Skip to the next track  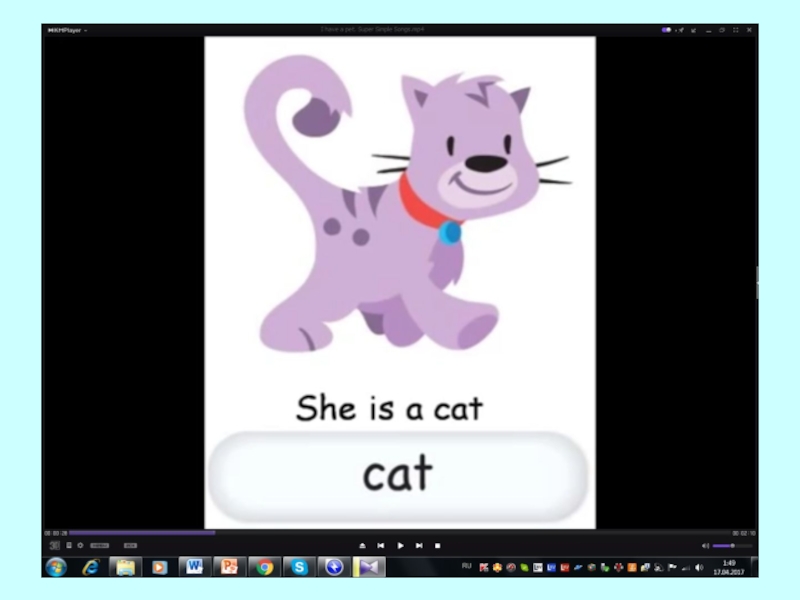(419, 546)
